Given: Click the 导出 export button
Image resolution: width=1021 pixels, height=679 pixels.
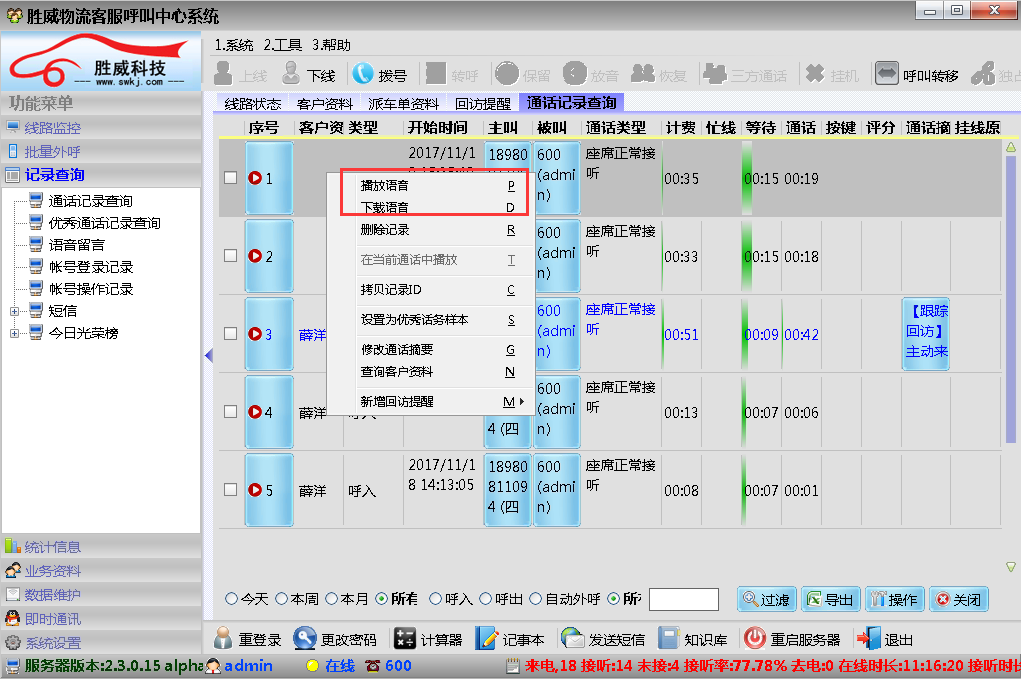Looking at the screenshot, I should (829, 599).
